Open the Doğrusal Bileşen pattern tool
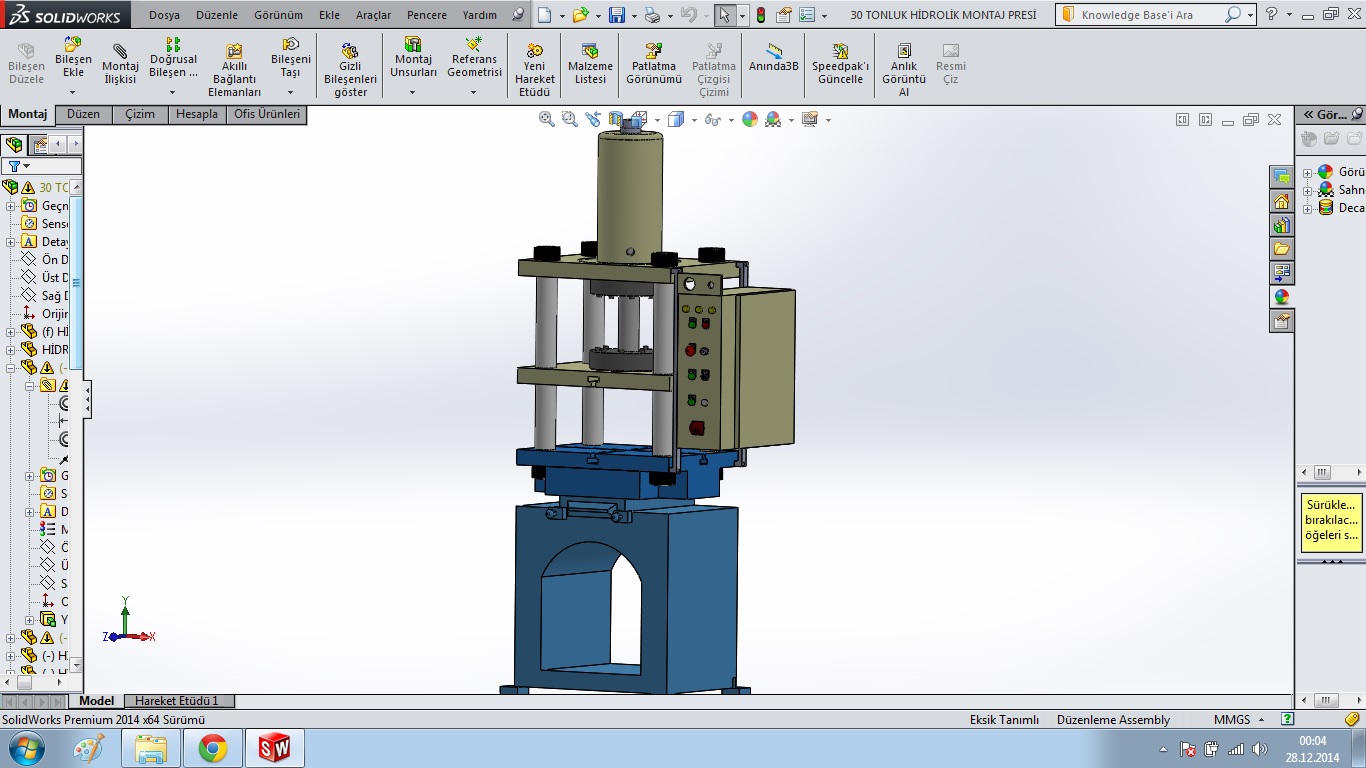1366x768 pixels. click(x=173, y=59)
